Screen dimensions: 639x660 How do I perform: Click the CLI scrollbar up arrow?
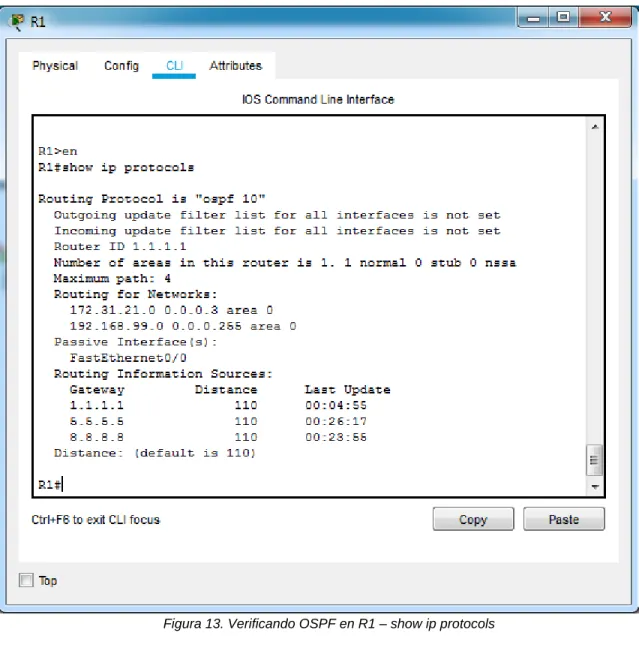tap(595, 127)
